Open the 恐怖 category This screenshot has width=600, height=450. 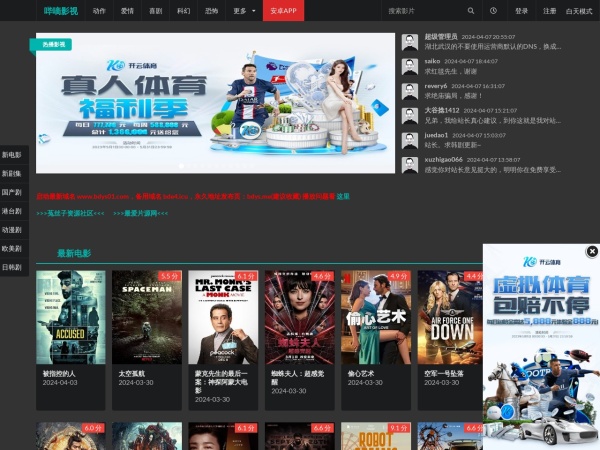pyautogui.click(x=212, y=11)
